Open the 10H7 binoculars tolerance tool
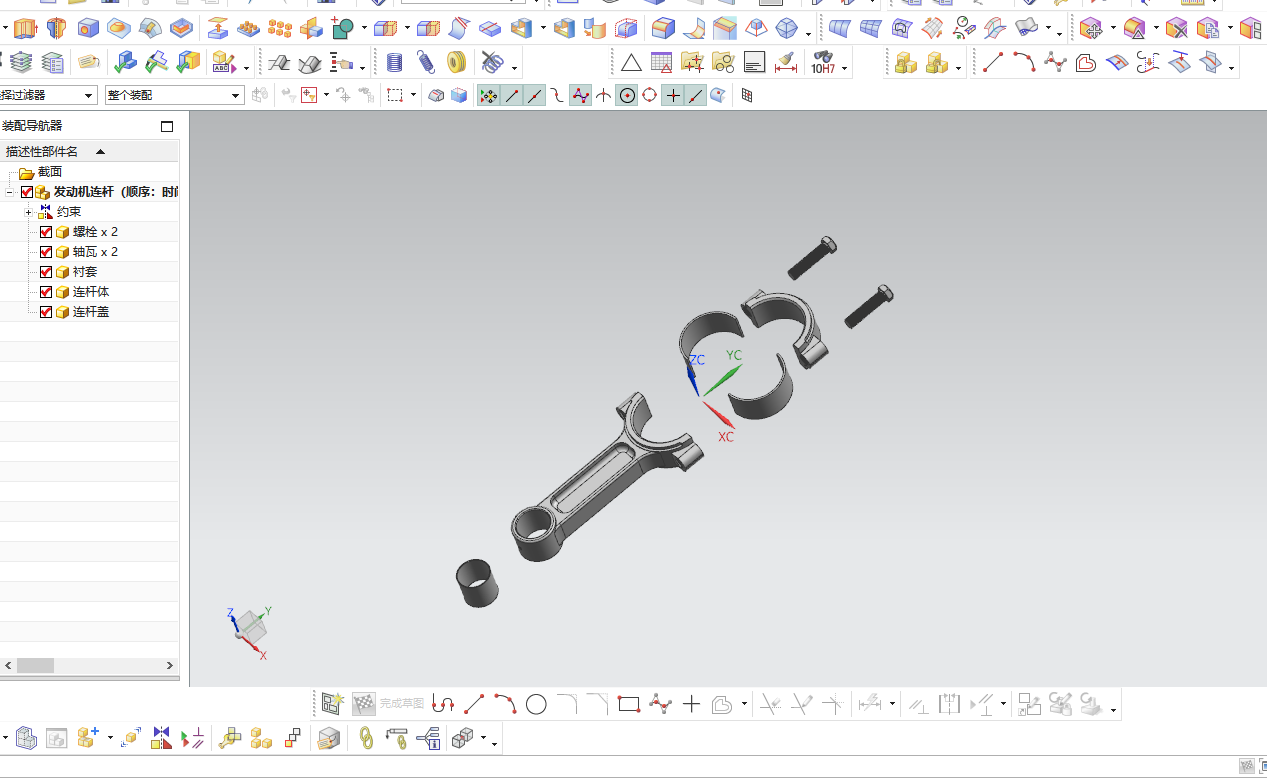The height and width of the screenshot is (778, 1267). coord(823,63)
